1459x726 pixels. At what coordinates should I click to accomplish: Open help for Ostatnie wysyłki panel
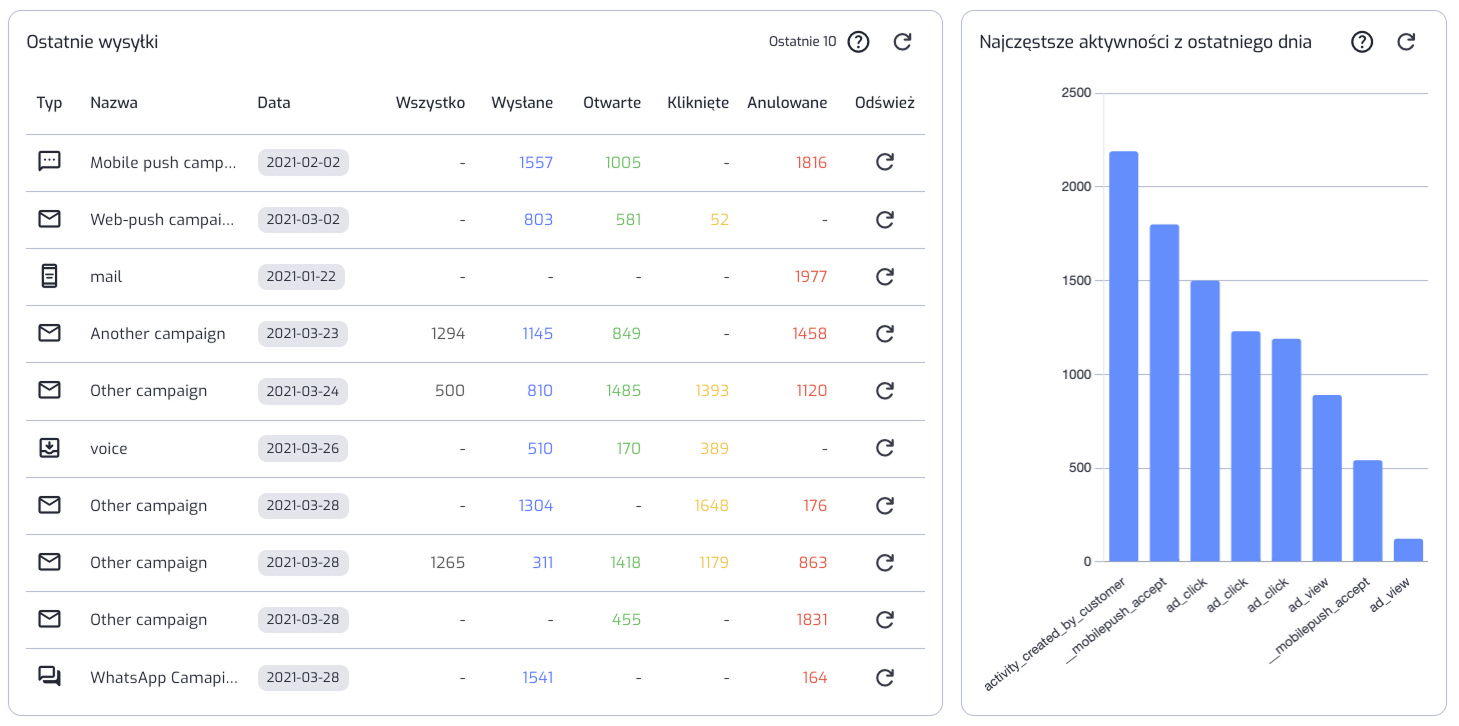click(x=858, y=42)
